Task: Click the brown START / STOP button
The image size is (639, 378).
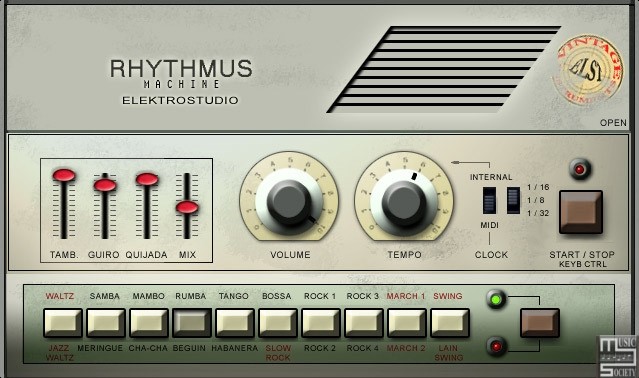Action: 581,212
